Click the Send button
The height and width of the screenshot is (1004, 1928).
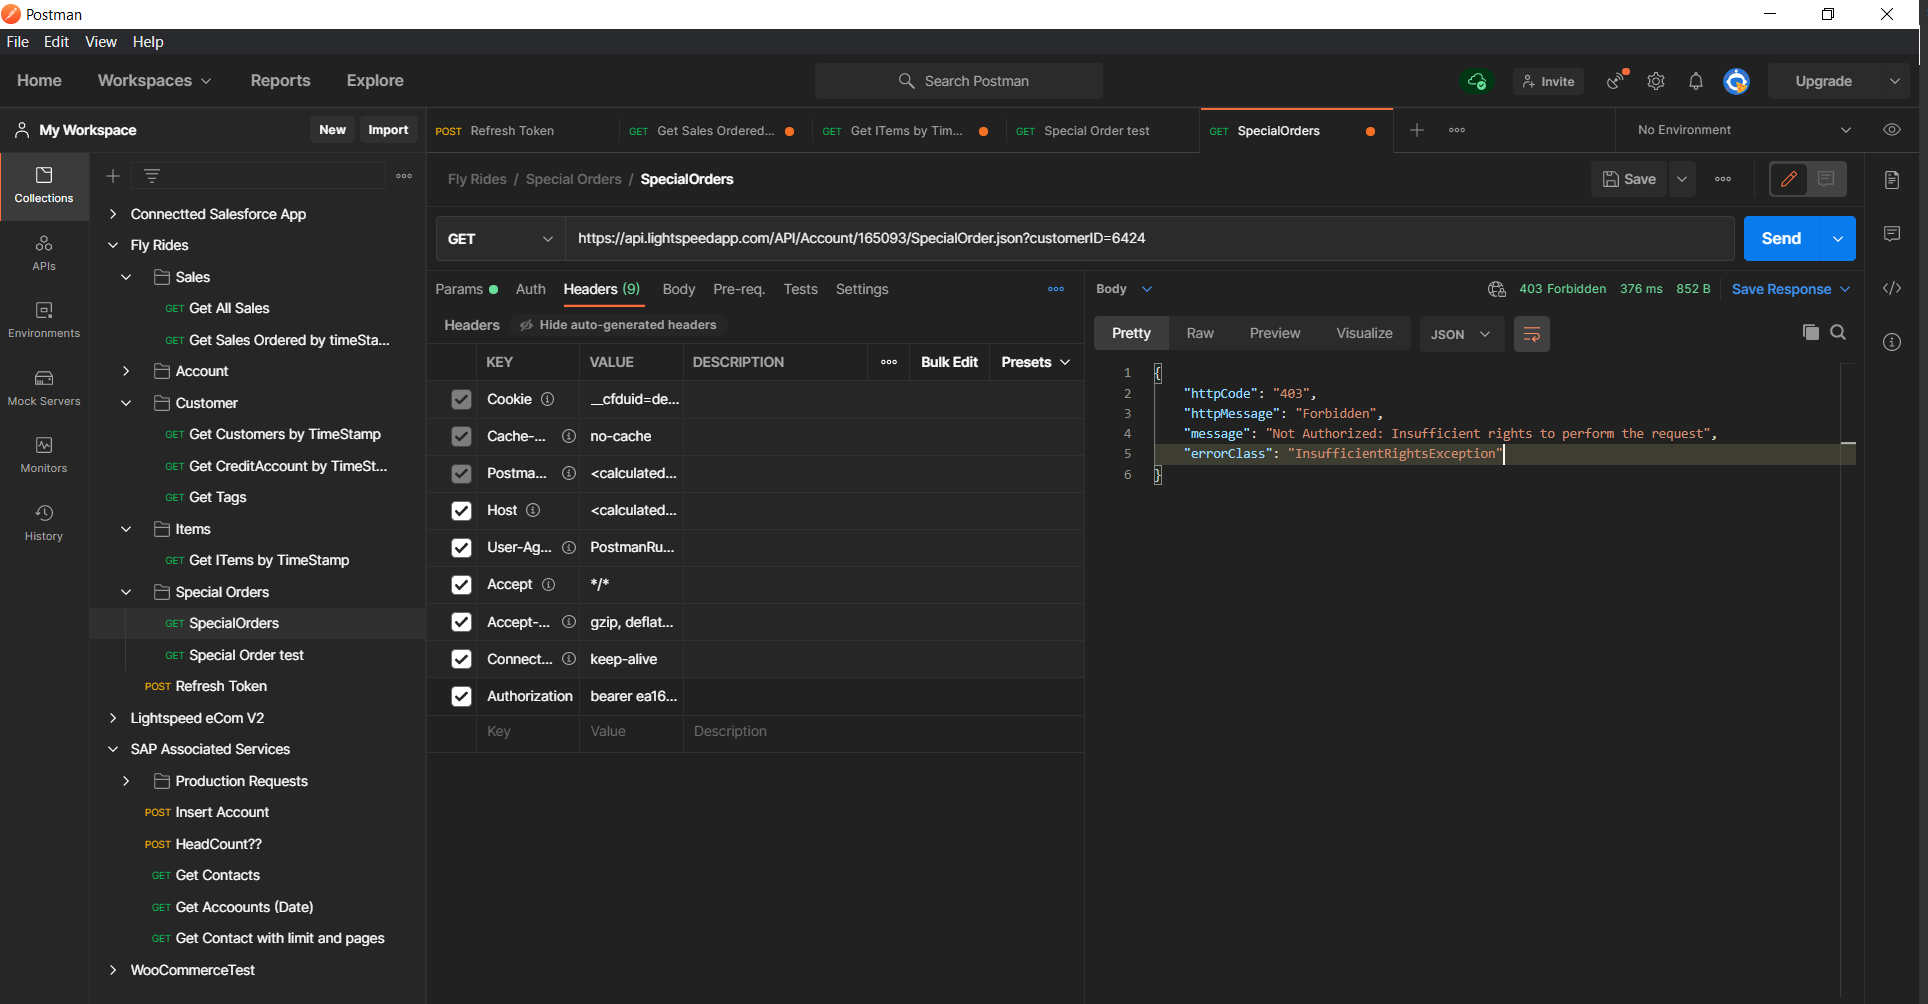click(1781, 239)
